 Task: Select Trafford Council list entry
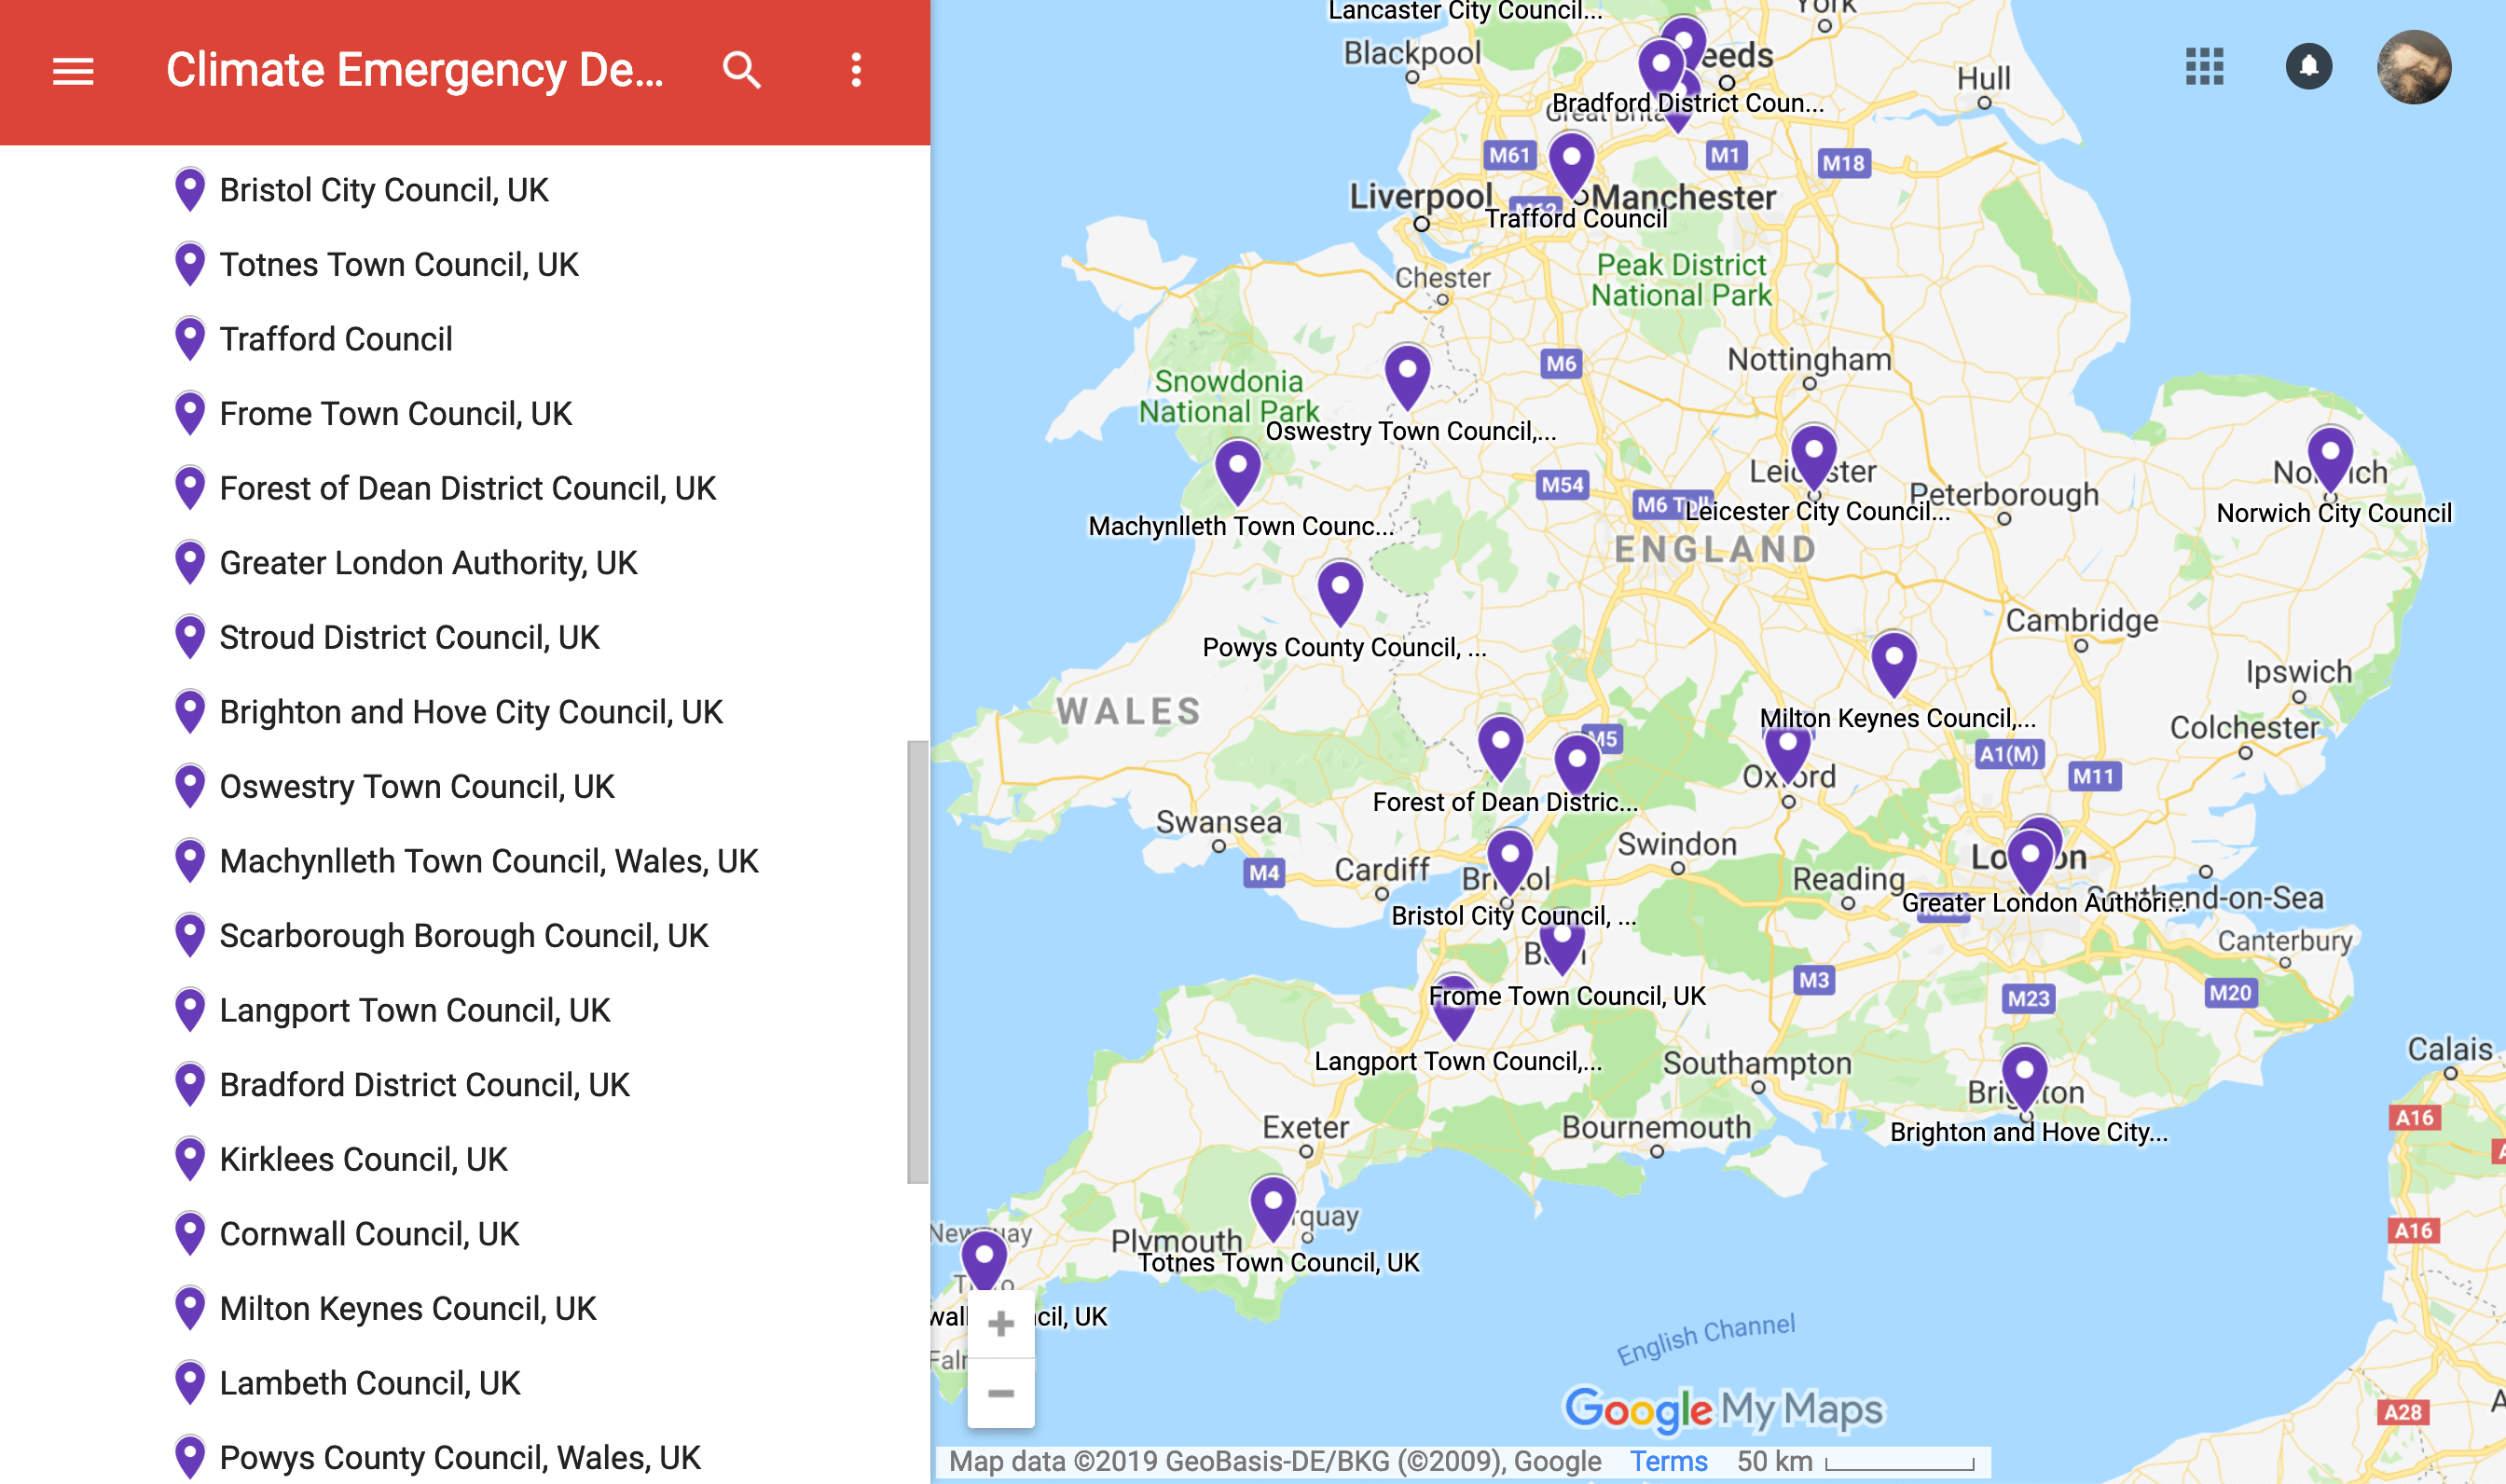(x=336, y=339)
